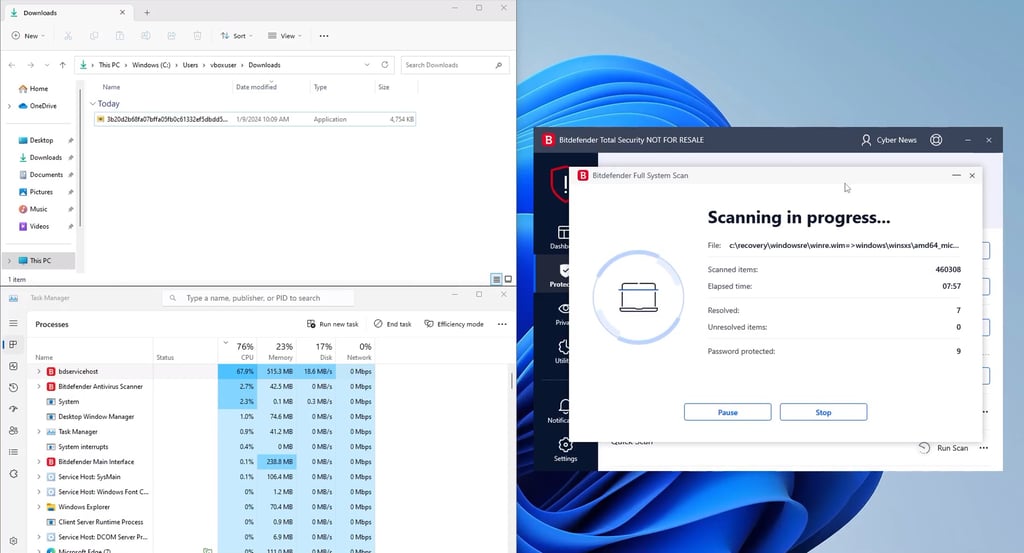Open Task Manager settings gear icon

pos(13,541)
